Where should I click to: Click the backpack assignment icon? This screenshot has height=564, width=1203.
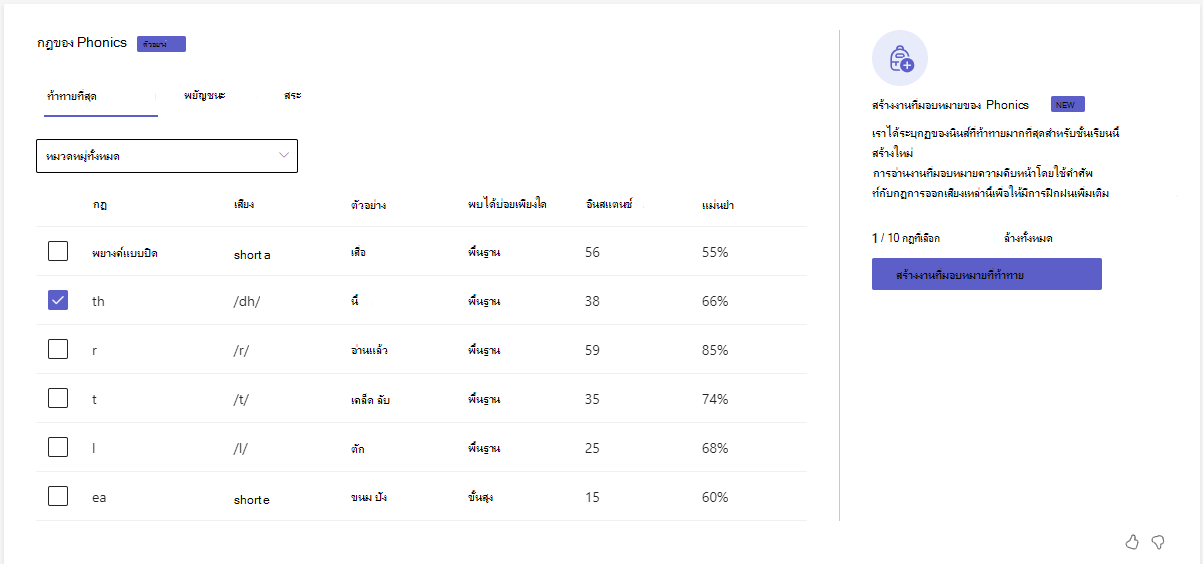point(900,58)
